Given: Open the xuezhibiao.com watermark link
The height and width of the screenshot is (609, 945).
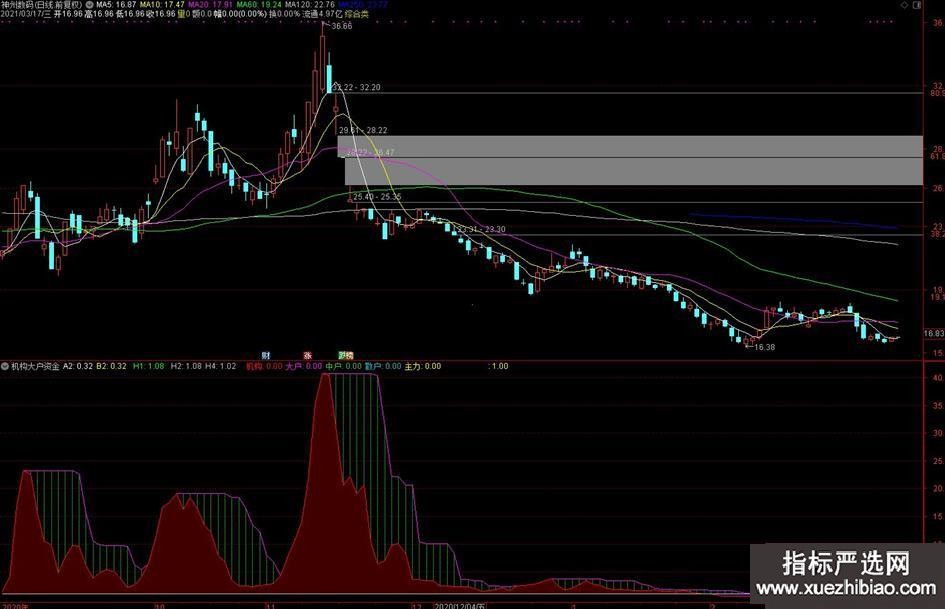Looking at the screenshot, I should coord(846,590).
